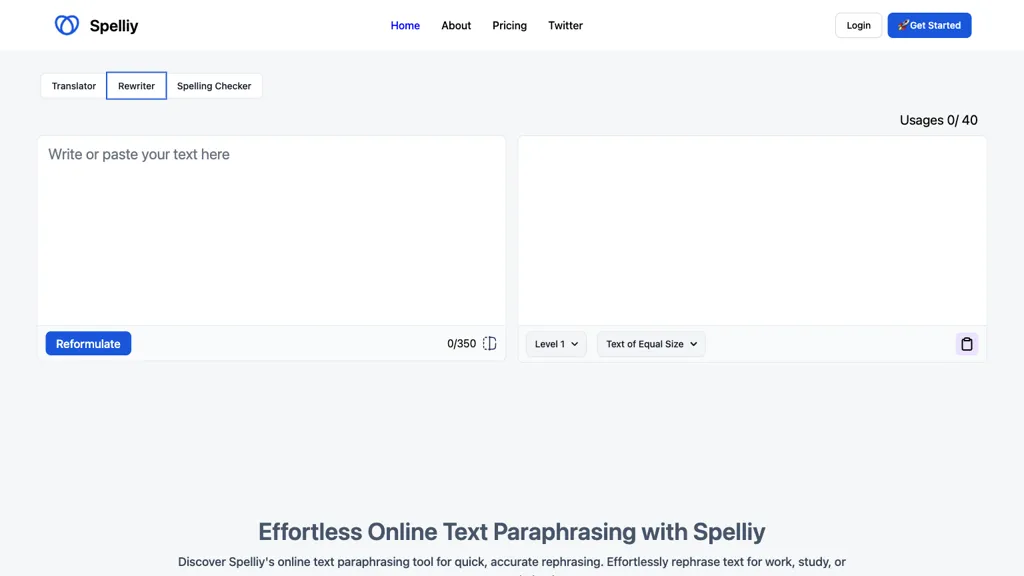Switch to Spelling Checker tab
The height and width of the screenshot is (576, 1024).
pyautogui.click(x=214, y=86)
